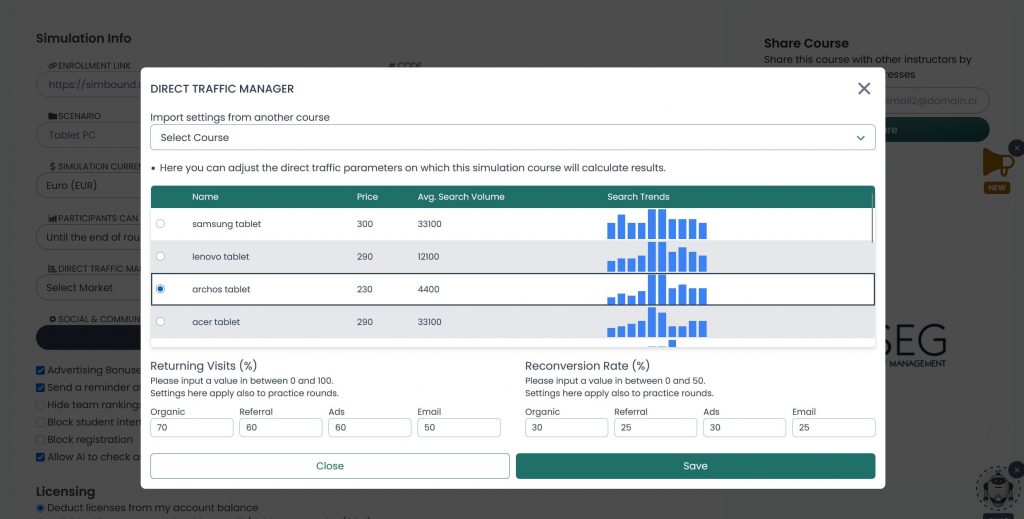
Task: Sort by Avg. Search Volume column header
Action: coord(461,197)
